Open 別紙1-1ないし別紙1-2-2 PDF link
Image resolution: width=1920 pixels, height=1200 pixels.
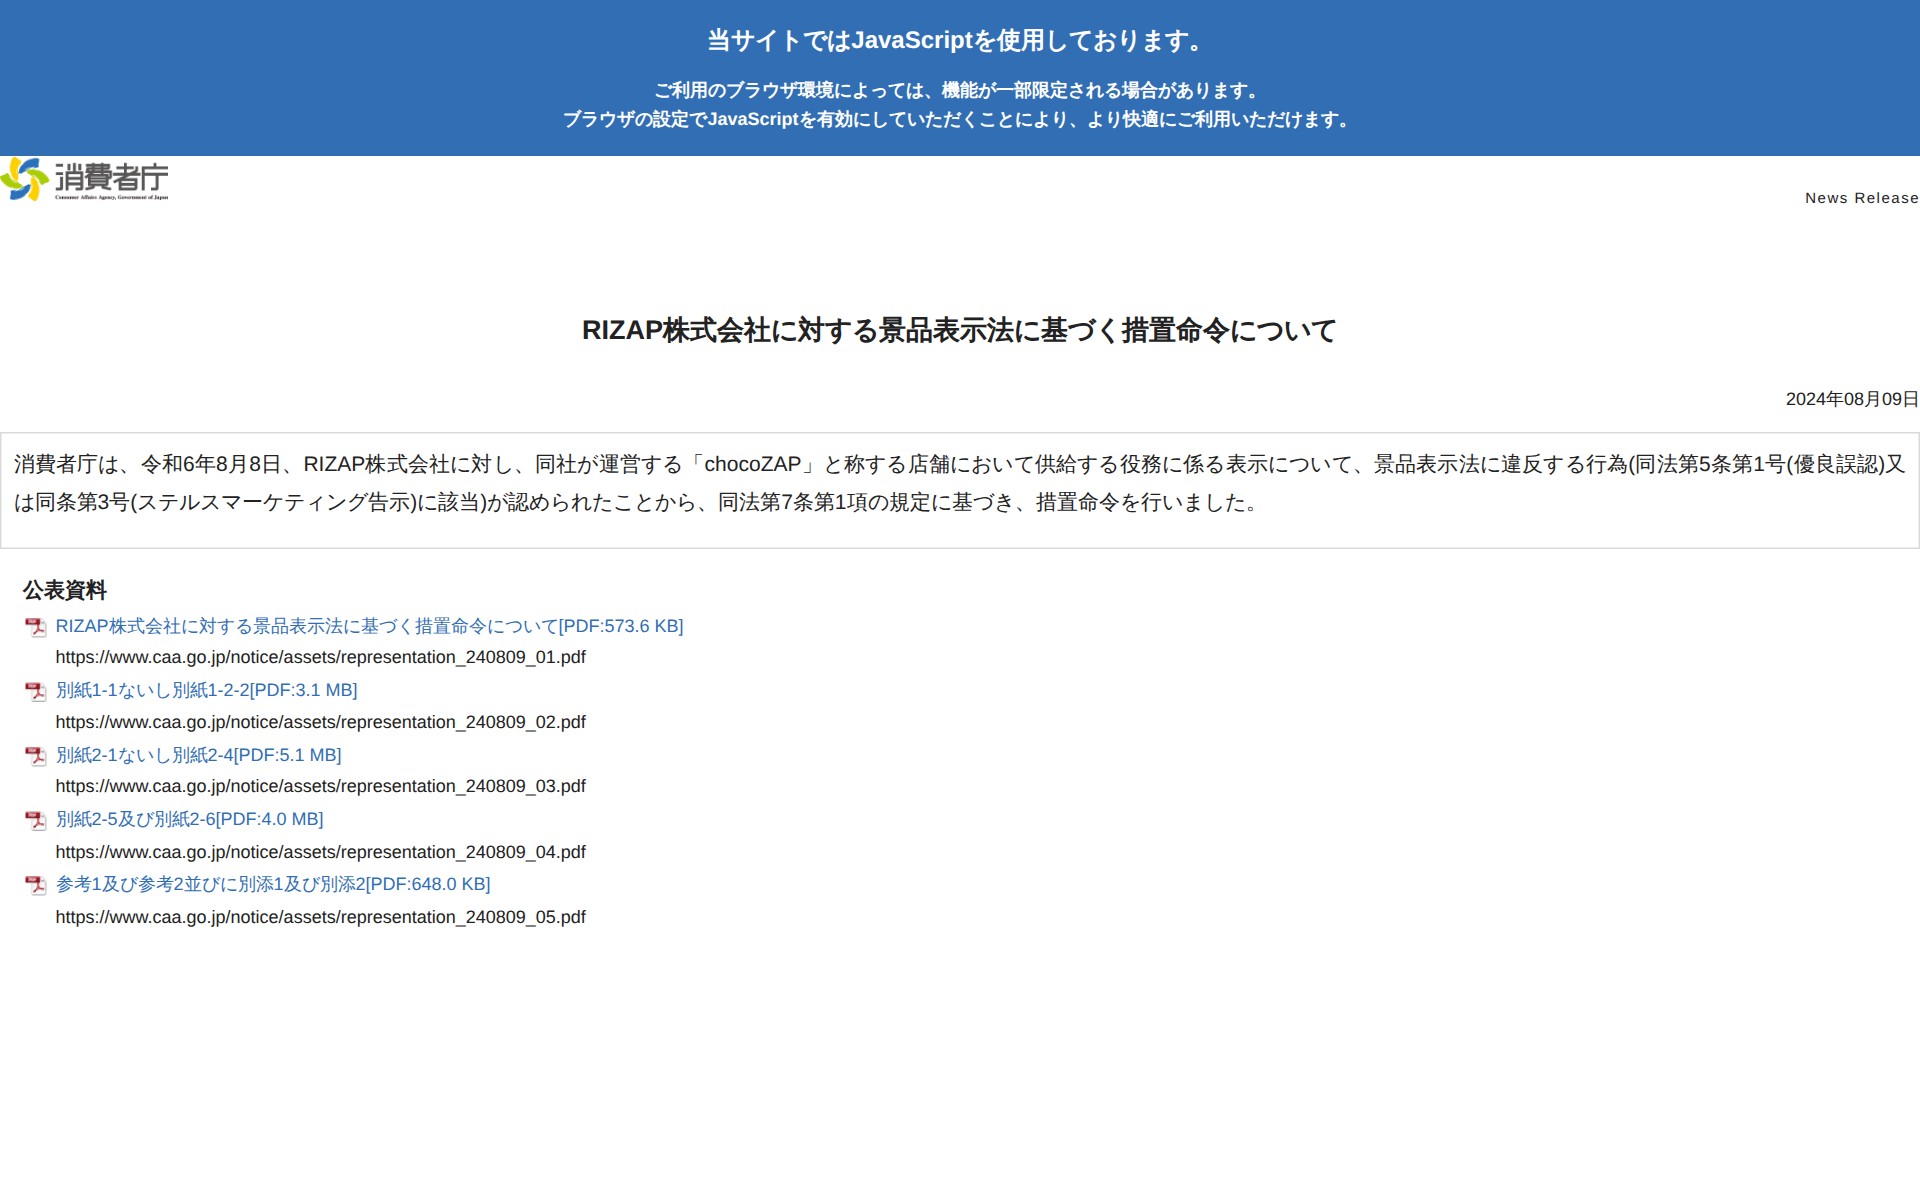(206, 690)
